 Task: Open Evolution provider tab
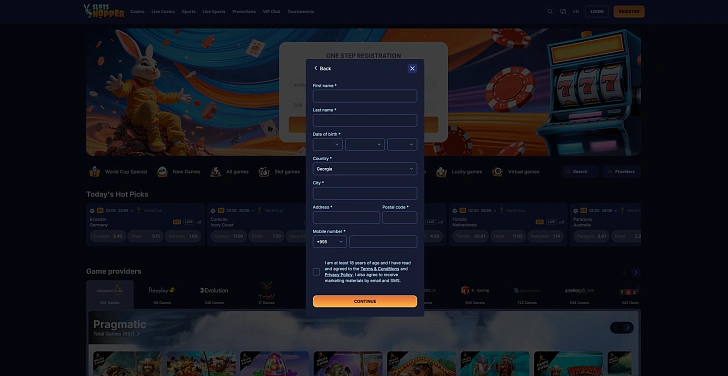click(x=214, y=295)
